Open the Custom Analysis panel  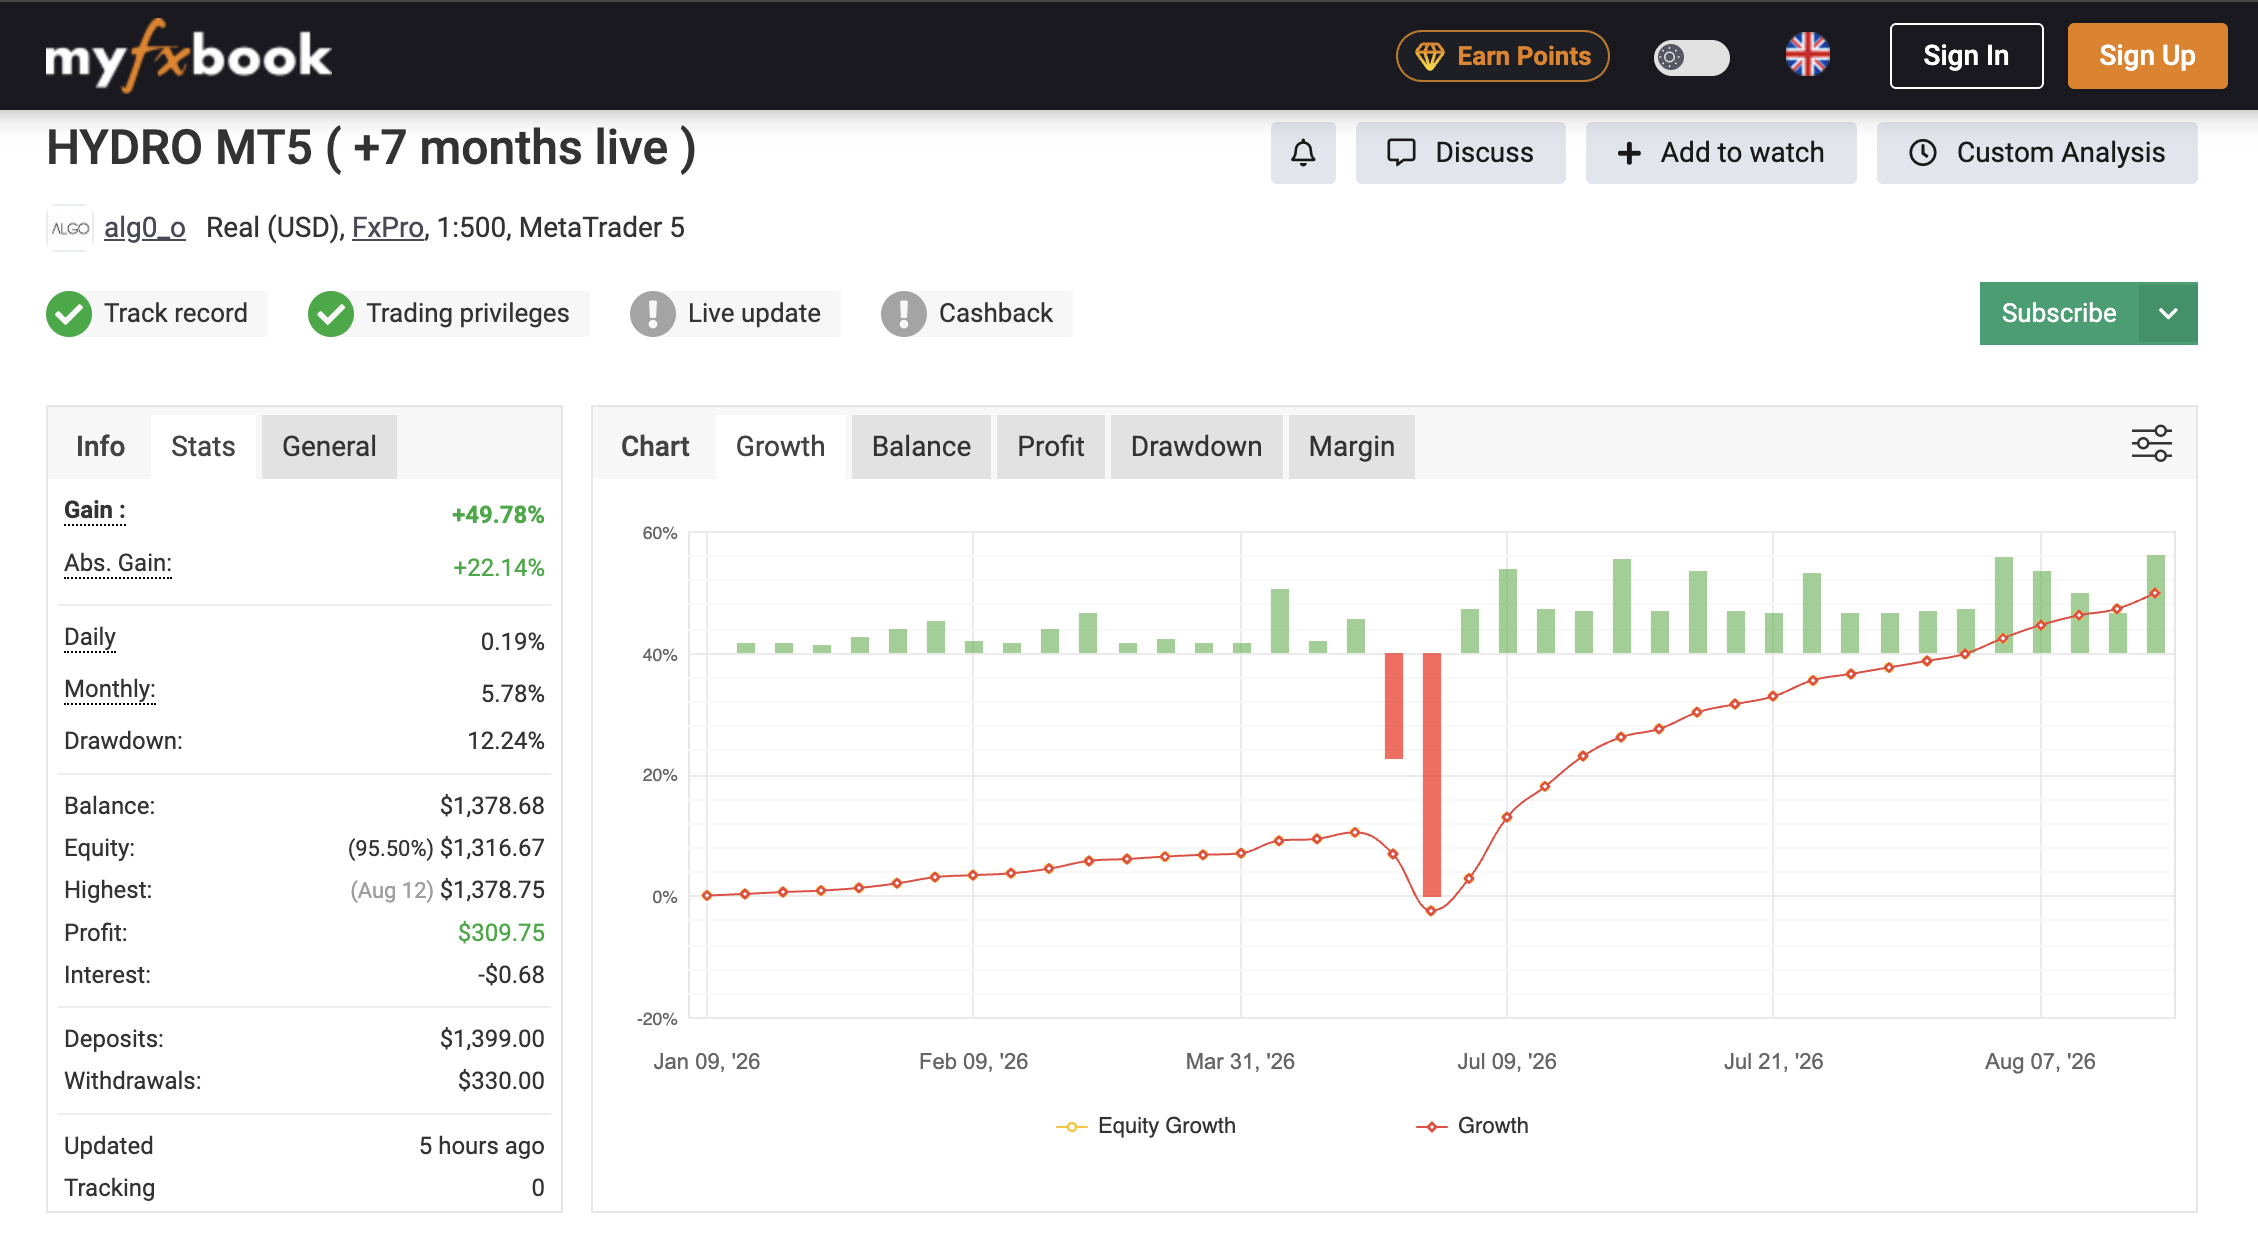point(2037,153)
